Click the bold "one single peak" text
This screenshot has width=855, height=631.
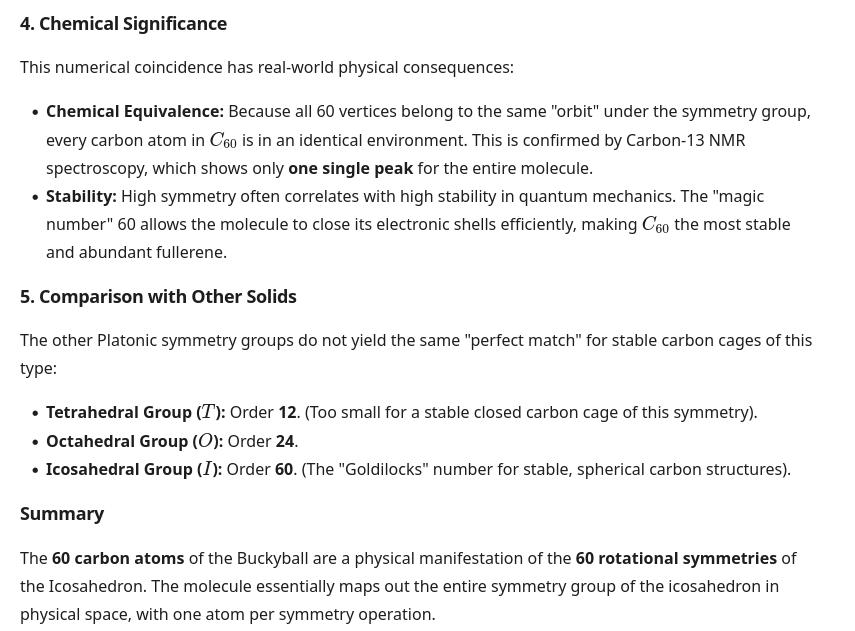click(350, 168)
